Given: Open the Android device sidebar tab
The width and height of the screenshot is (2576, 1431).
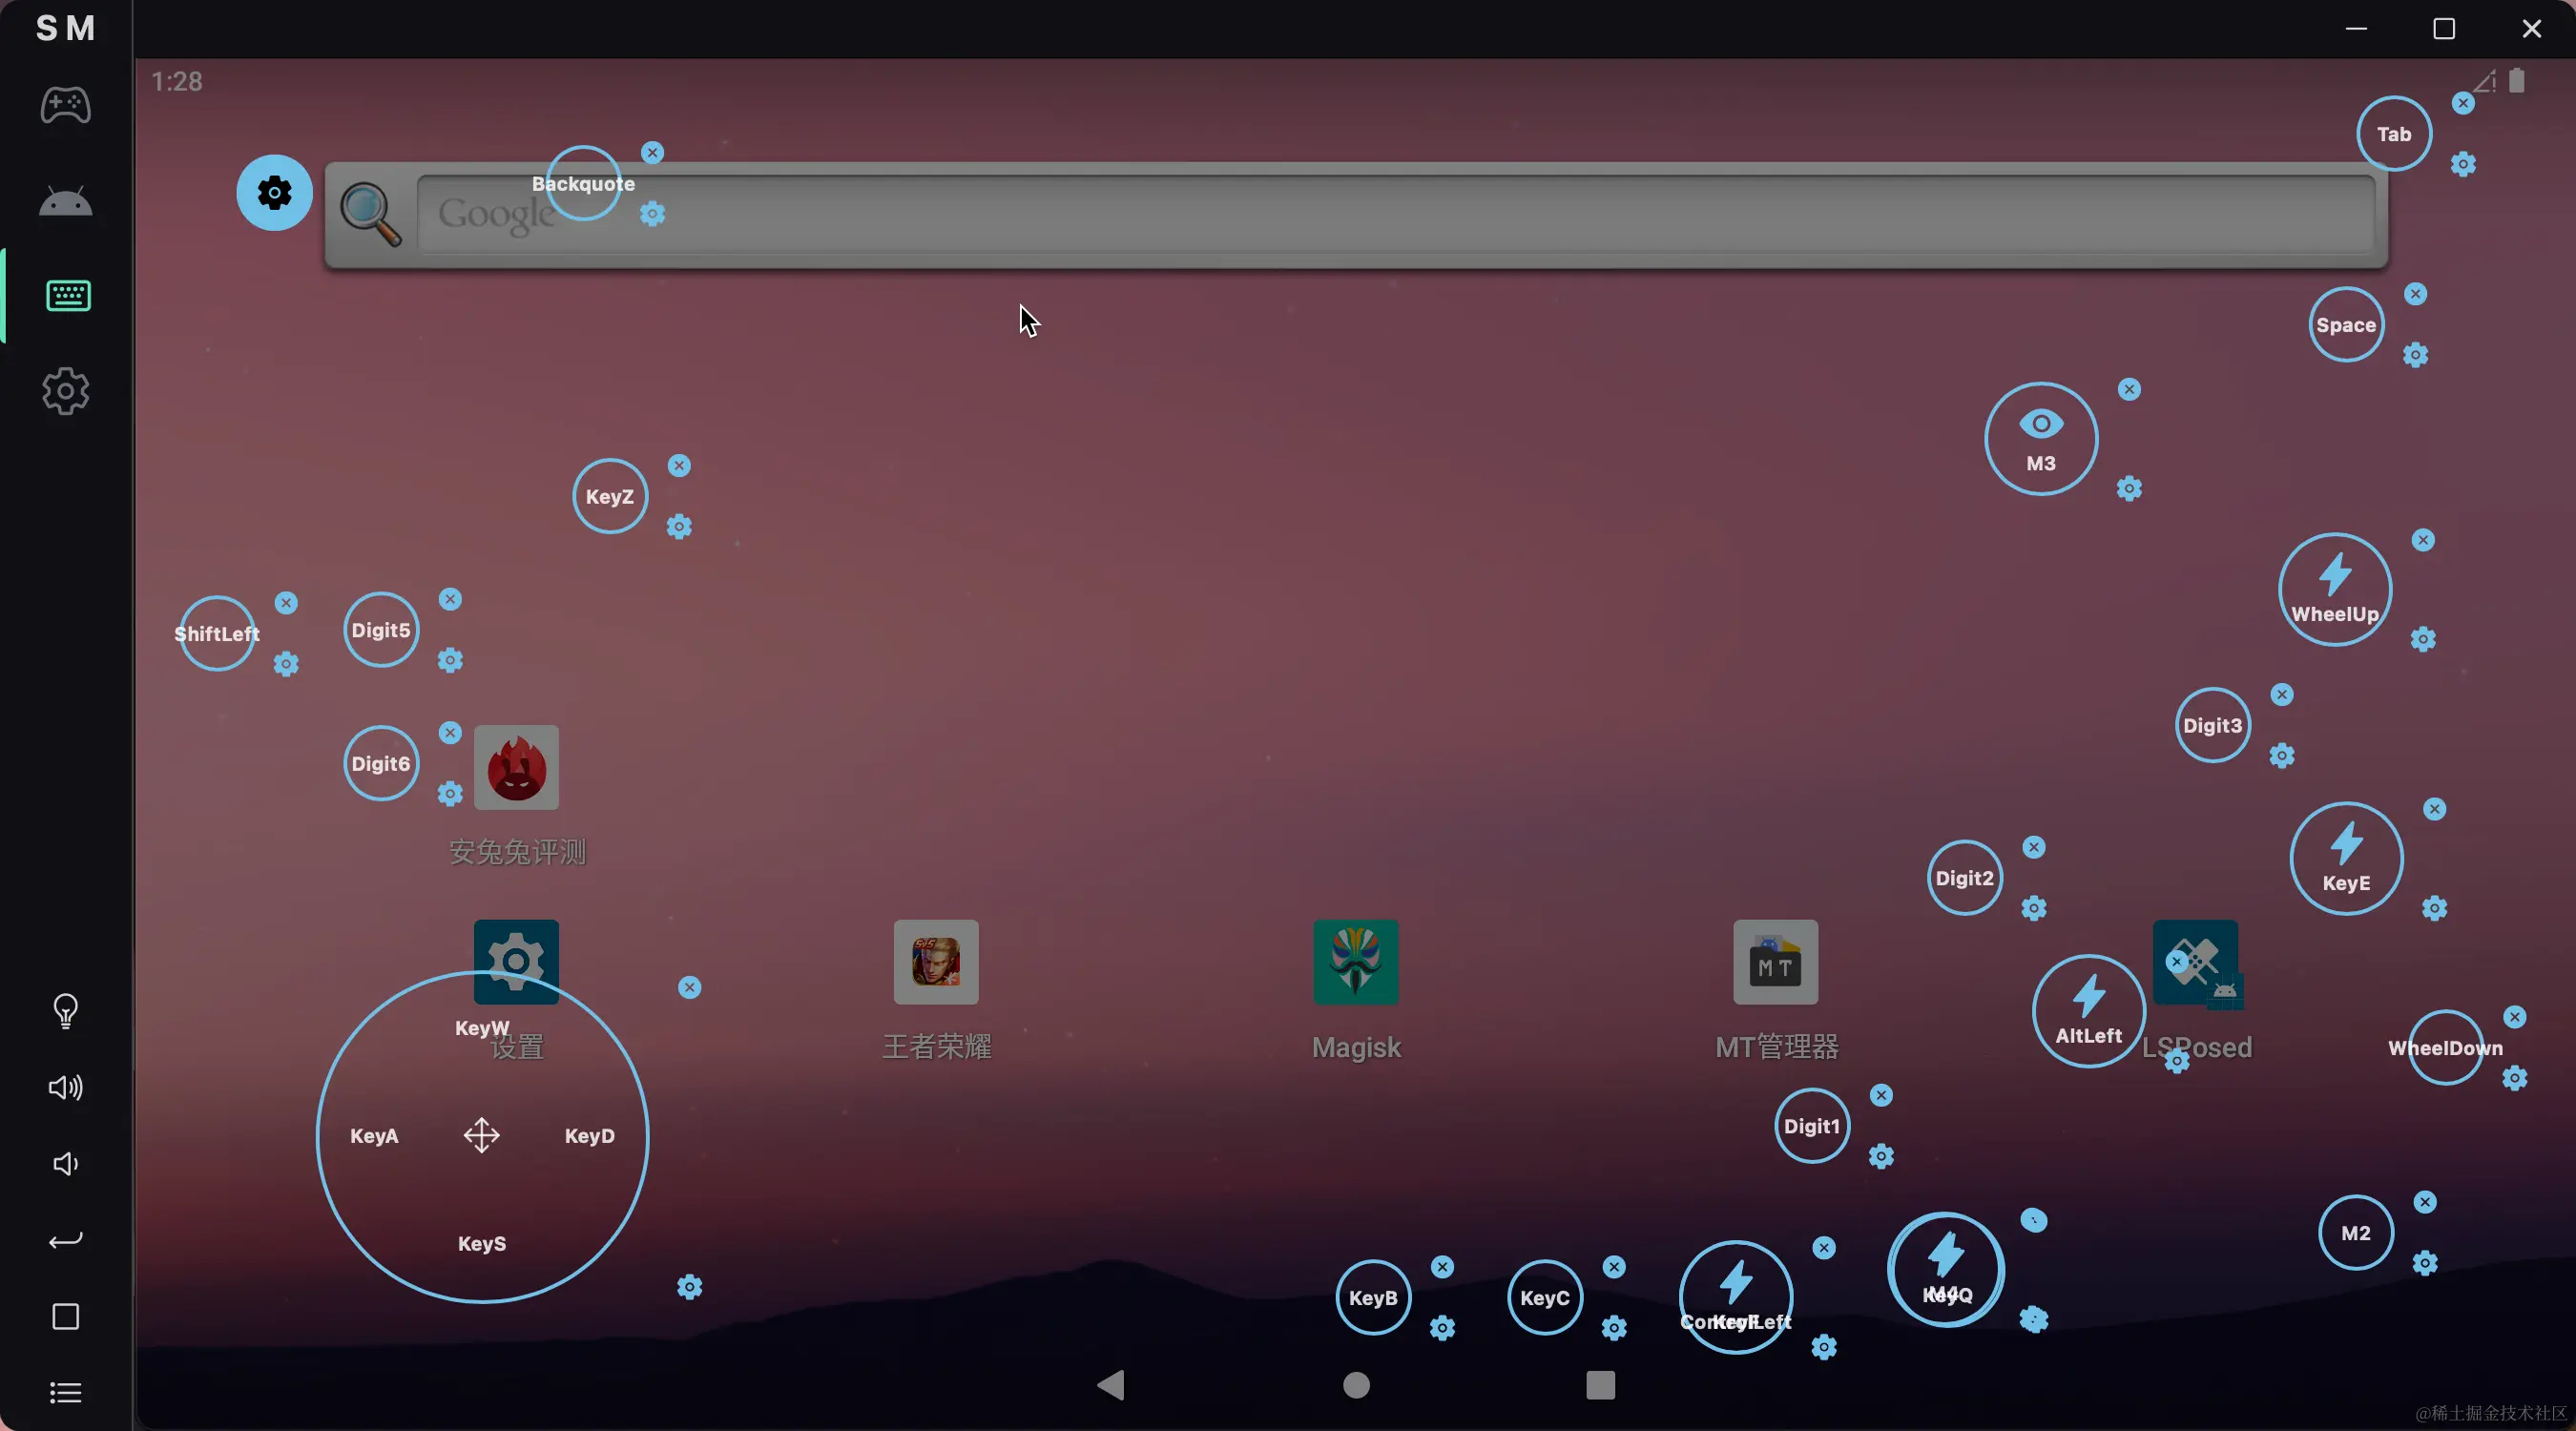Looking at the screenshot, I should (x=66, y=201).
